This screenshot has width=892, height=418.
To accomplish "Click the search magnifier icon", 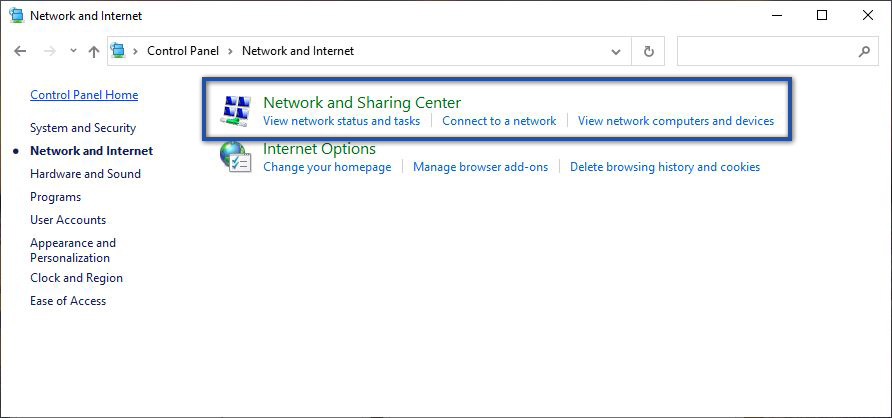I will (864, 51).
